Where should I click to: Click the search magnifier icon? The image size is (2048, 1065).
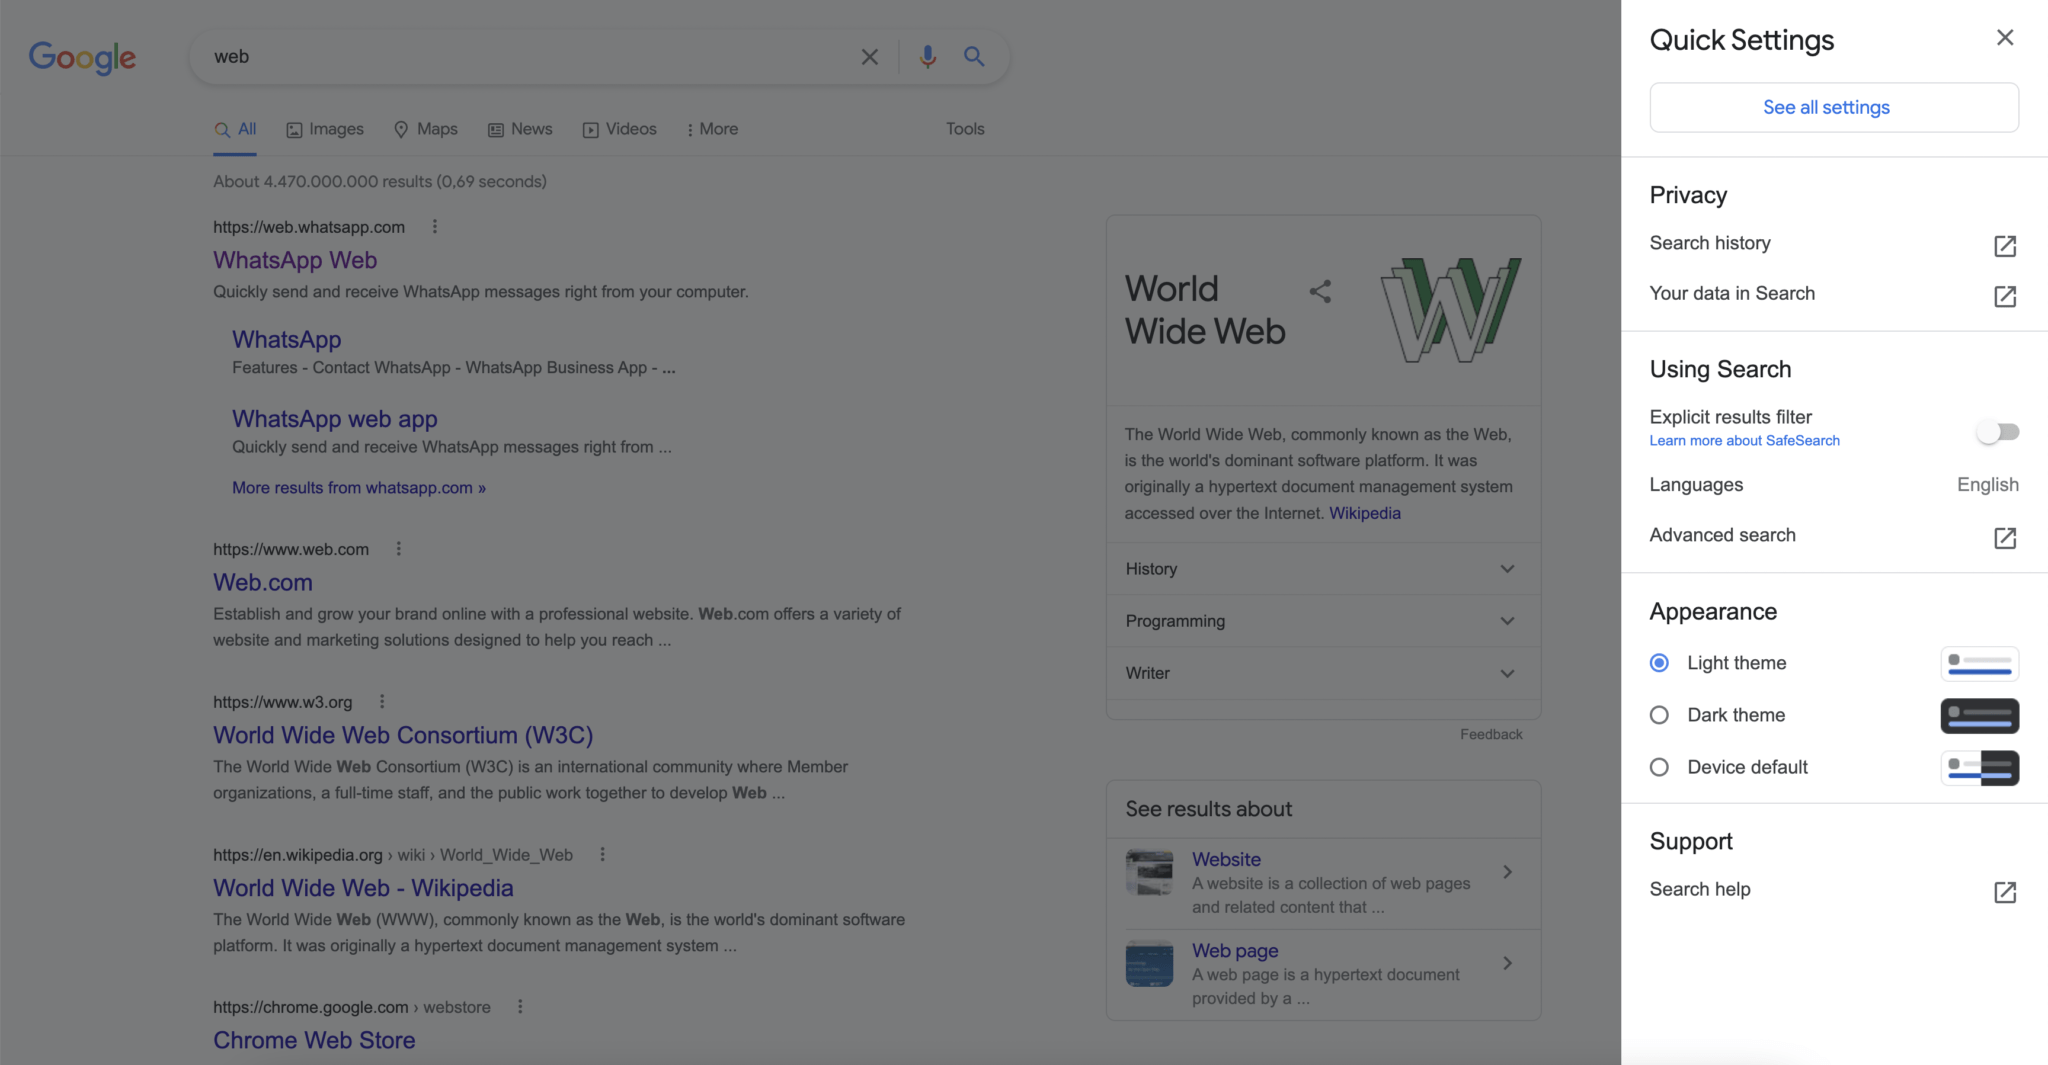972,57
